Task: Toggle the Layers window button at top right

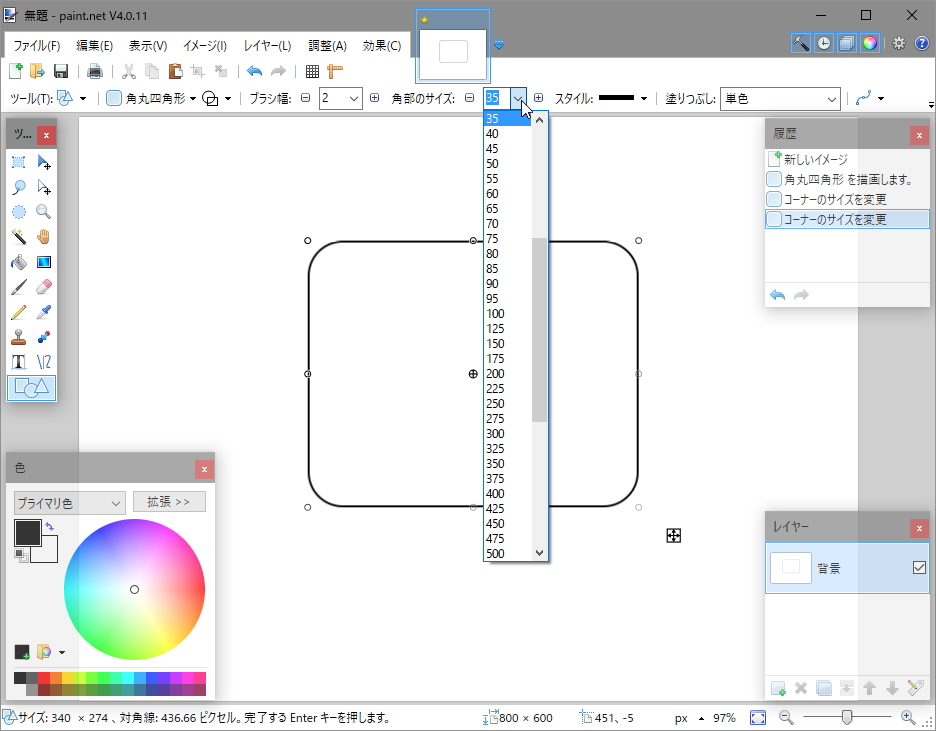Action: 846,43
